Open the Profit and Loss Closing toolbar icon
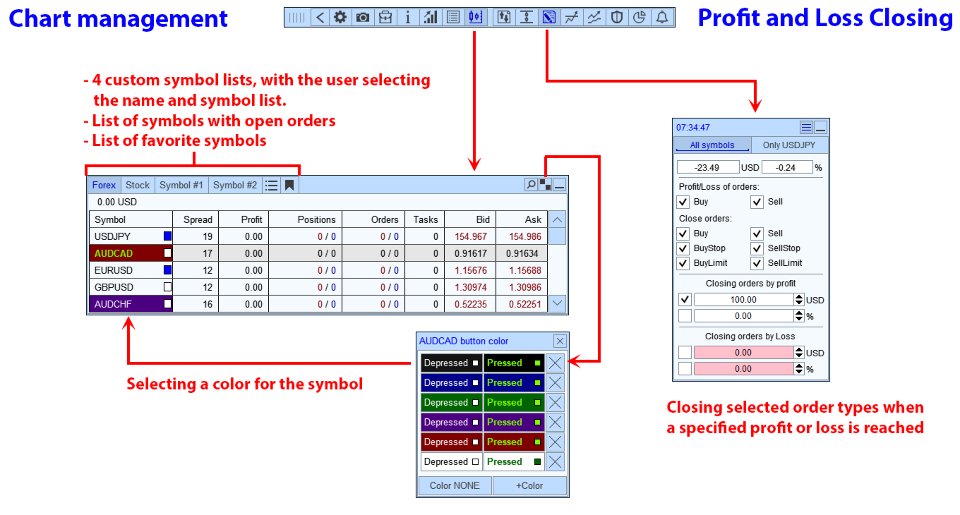The height and width of the screenshot is (515, 960). click(549, 17)
